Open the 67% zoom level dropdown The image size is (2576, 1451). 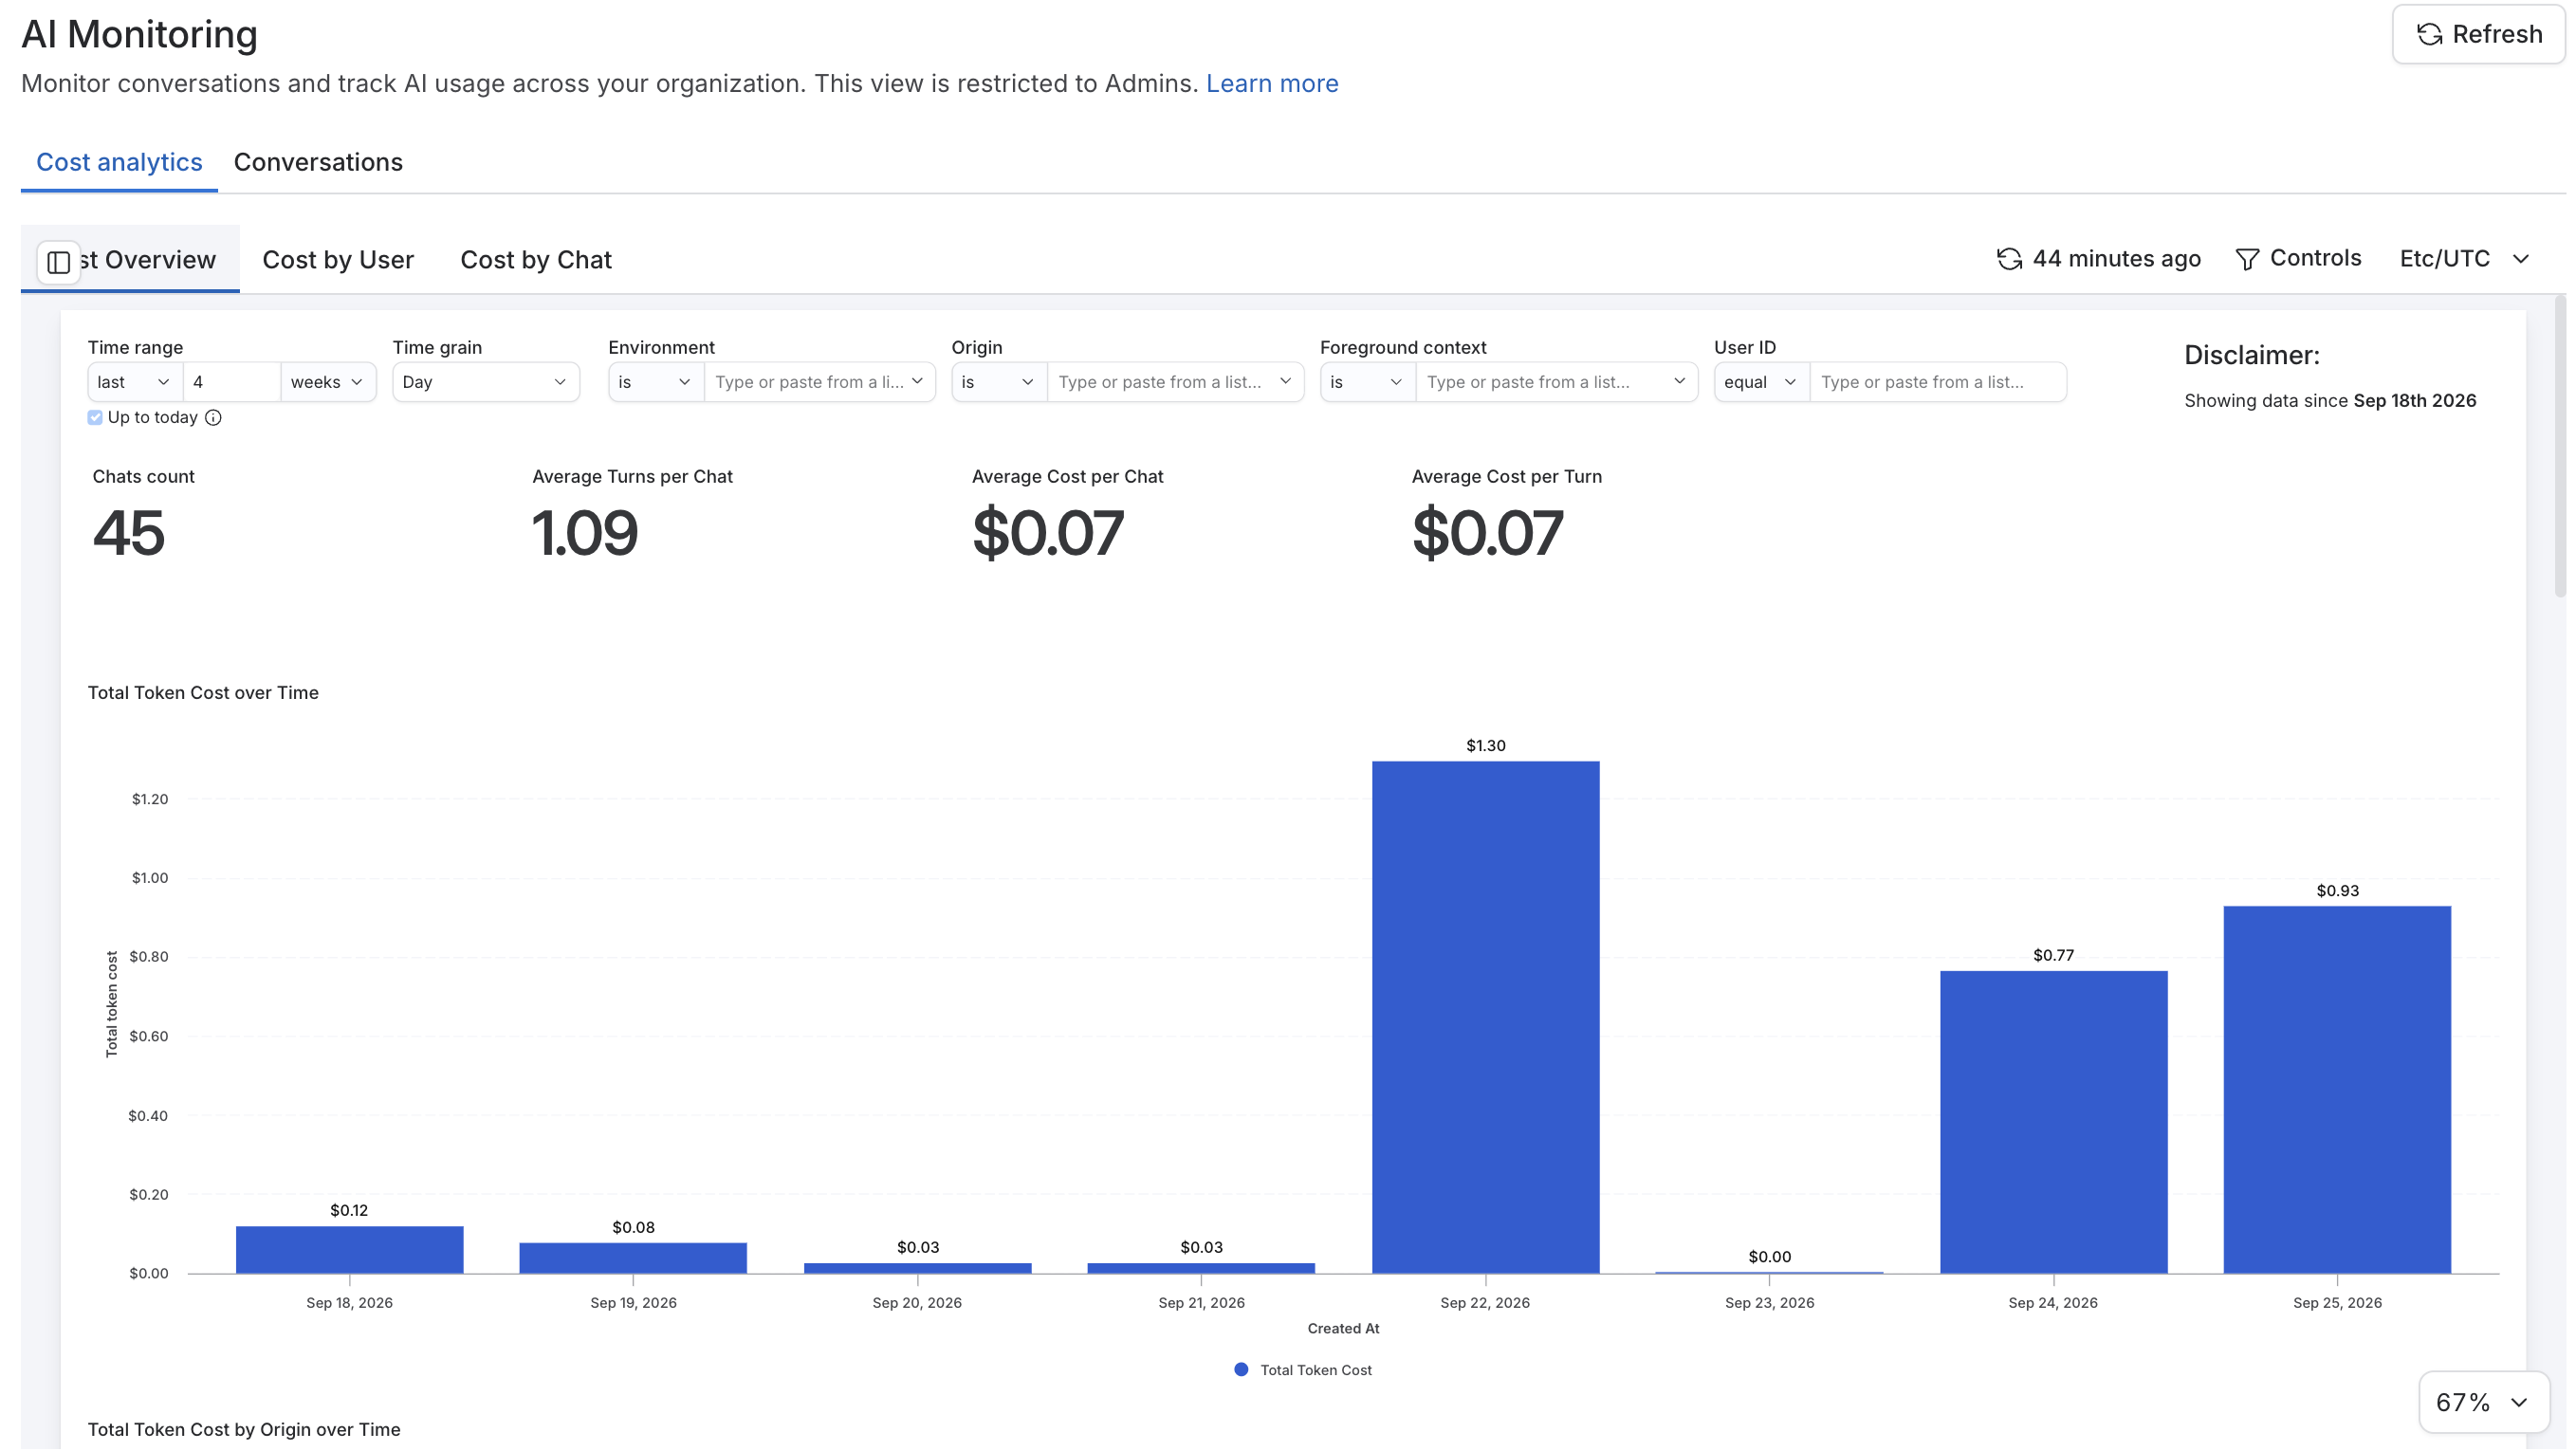pyautogui.click(x=2482, y=1403)
